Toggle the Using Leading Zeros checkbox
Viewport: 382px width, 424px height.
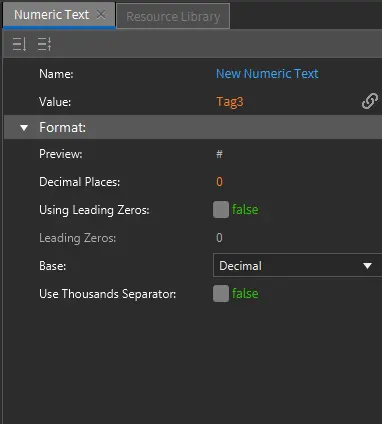[x=221, y=209]
